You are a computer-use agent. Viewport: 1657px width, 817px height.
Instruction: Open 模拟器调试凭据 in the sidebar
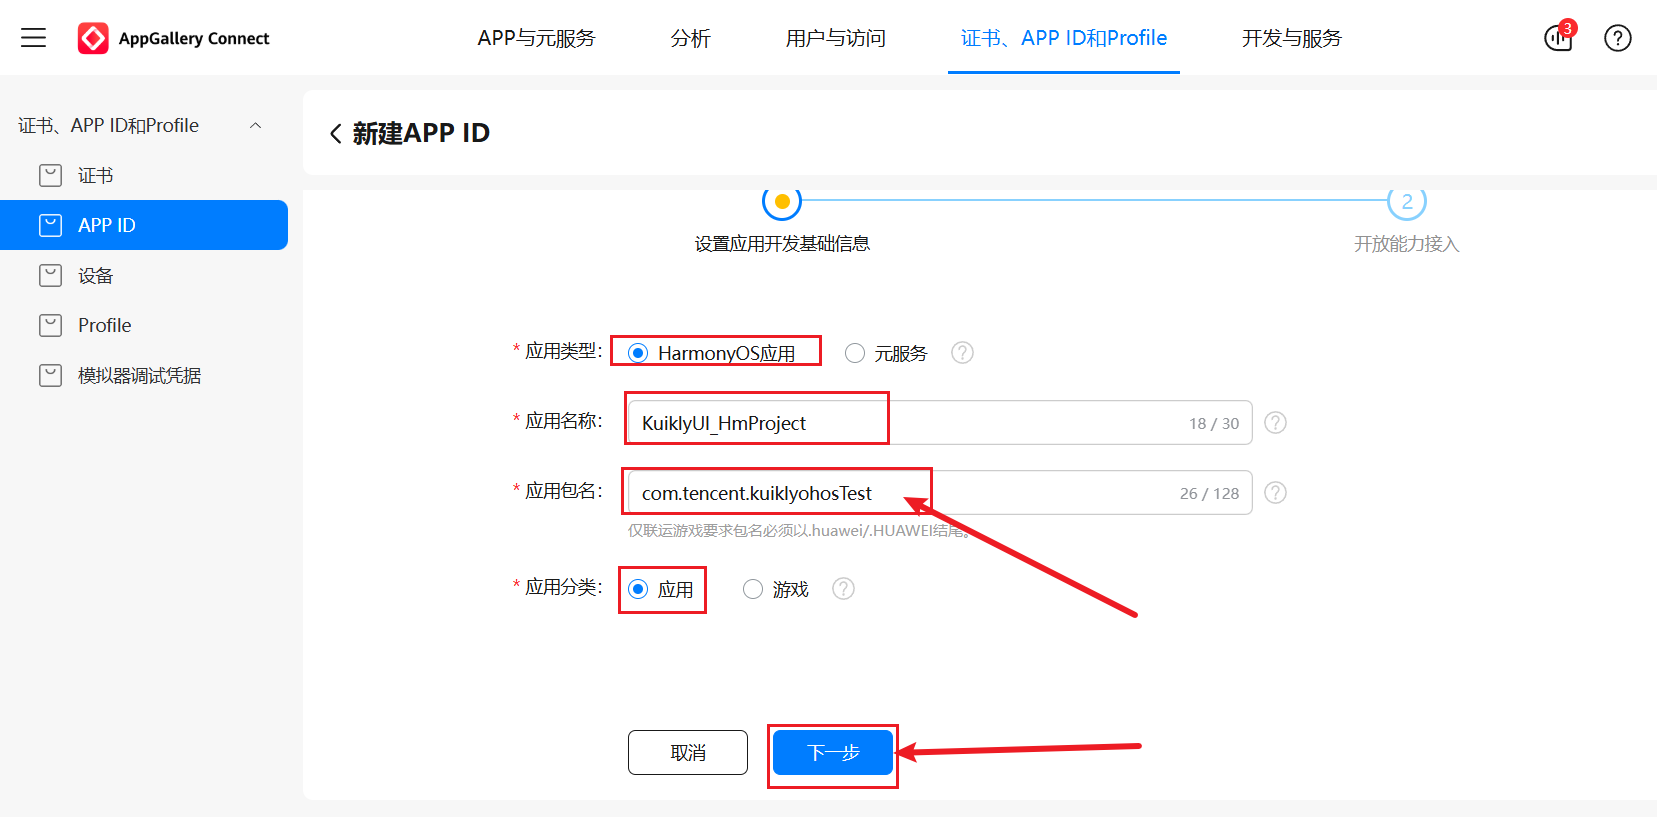(x=144, y=375)
